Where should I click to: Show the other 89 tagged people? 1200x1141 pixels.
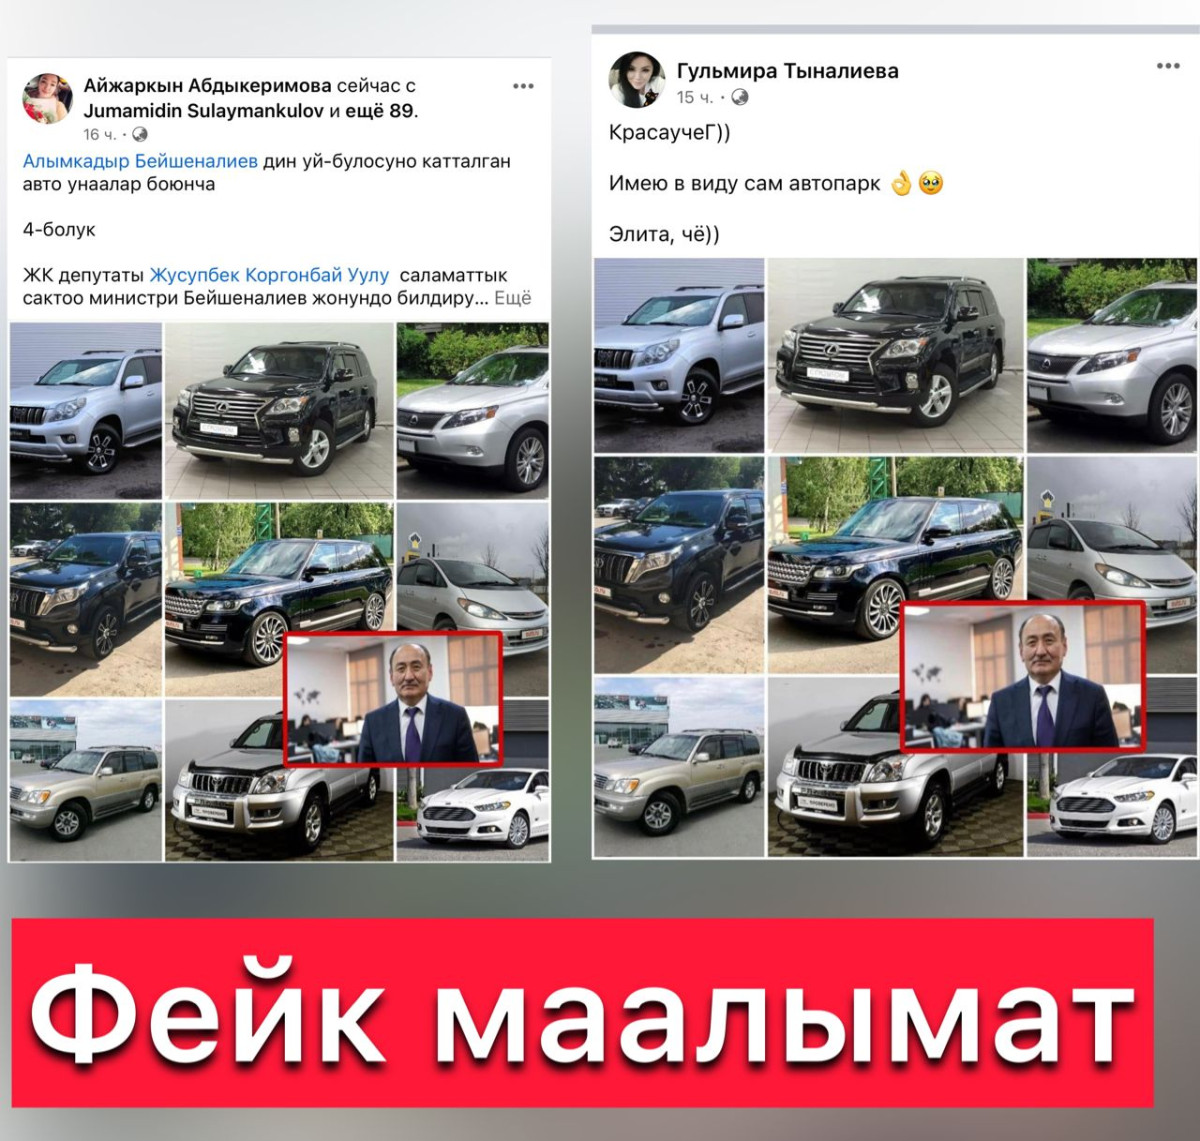(381, 111)
